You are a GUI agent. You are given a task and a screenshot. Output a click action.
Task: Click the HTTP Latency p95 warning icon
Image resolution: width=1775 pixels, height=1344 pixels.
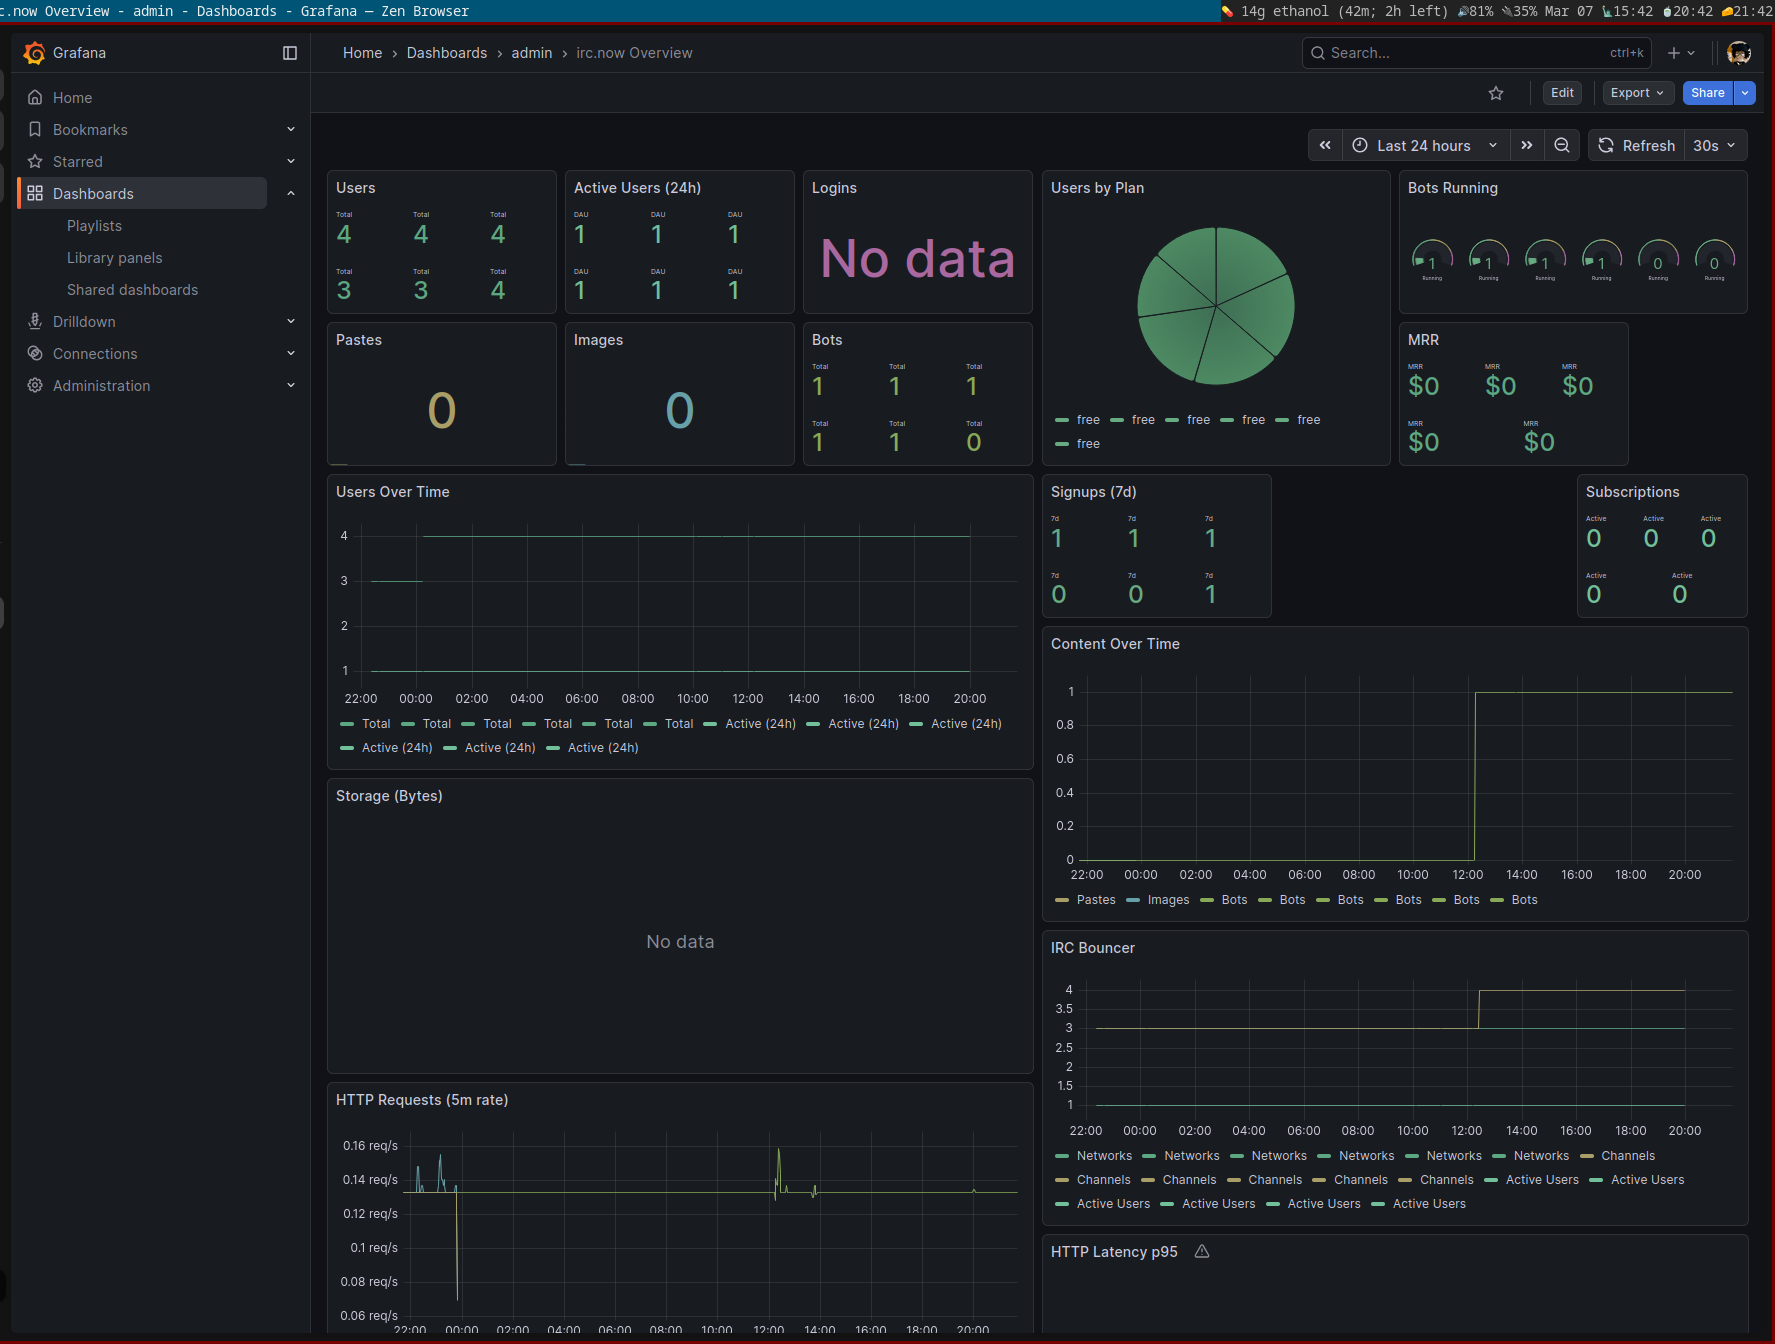point(1202,1252)
